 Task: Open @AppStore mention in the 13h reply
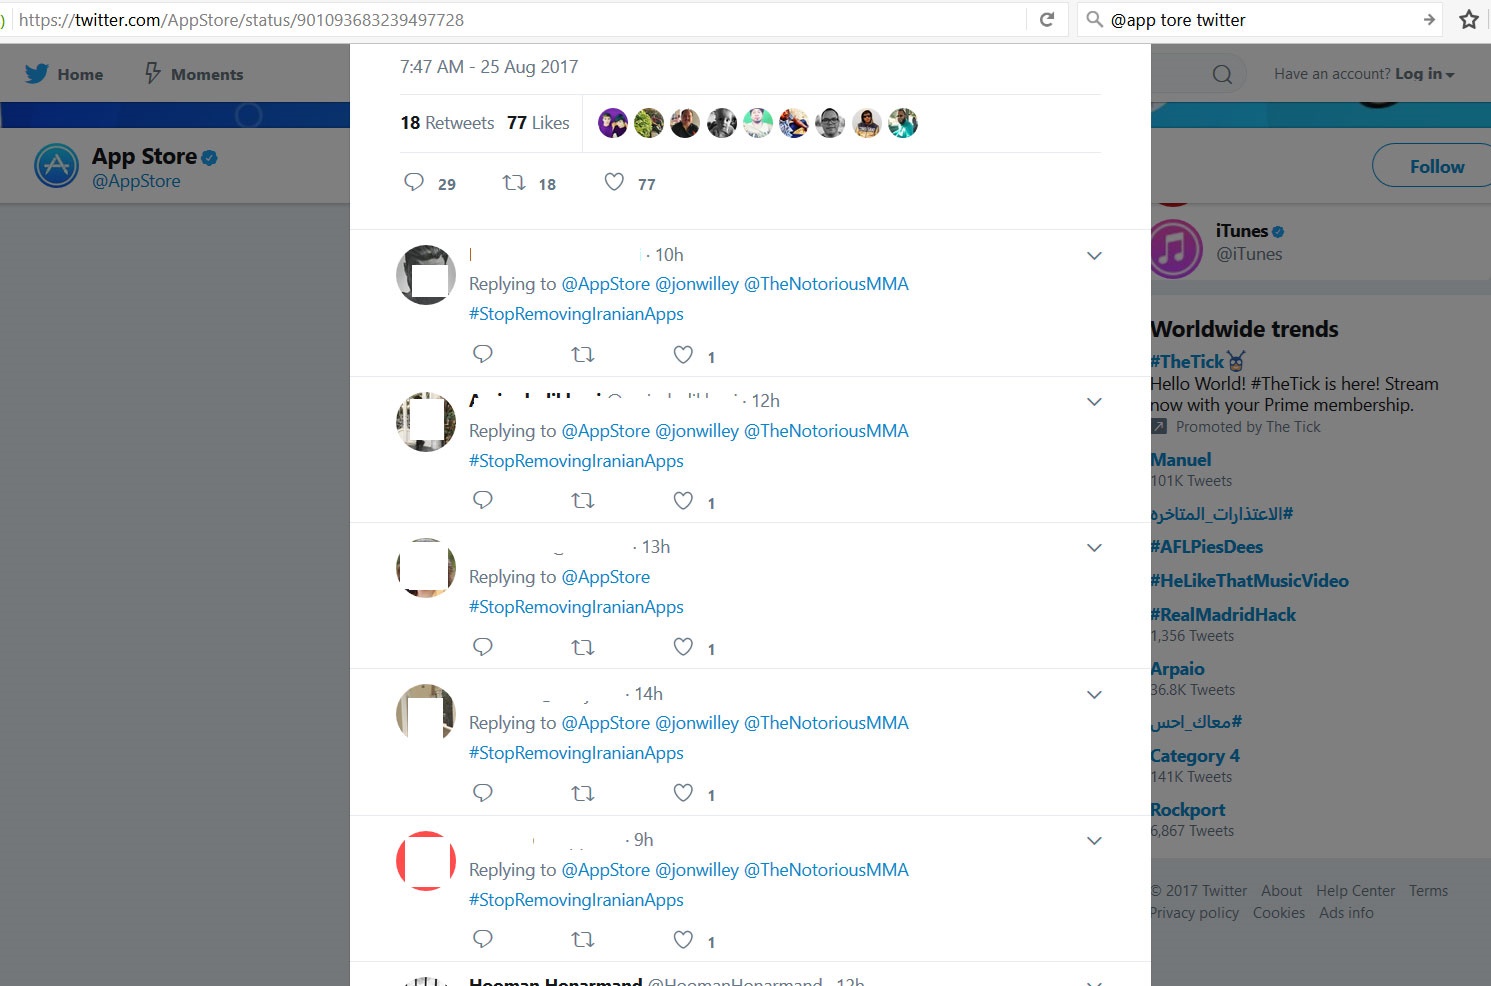[x=606, y=577]
